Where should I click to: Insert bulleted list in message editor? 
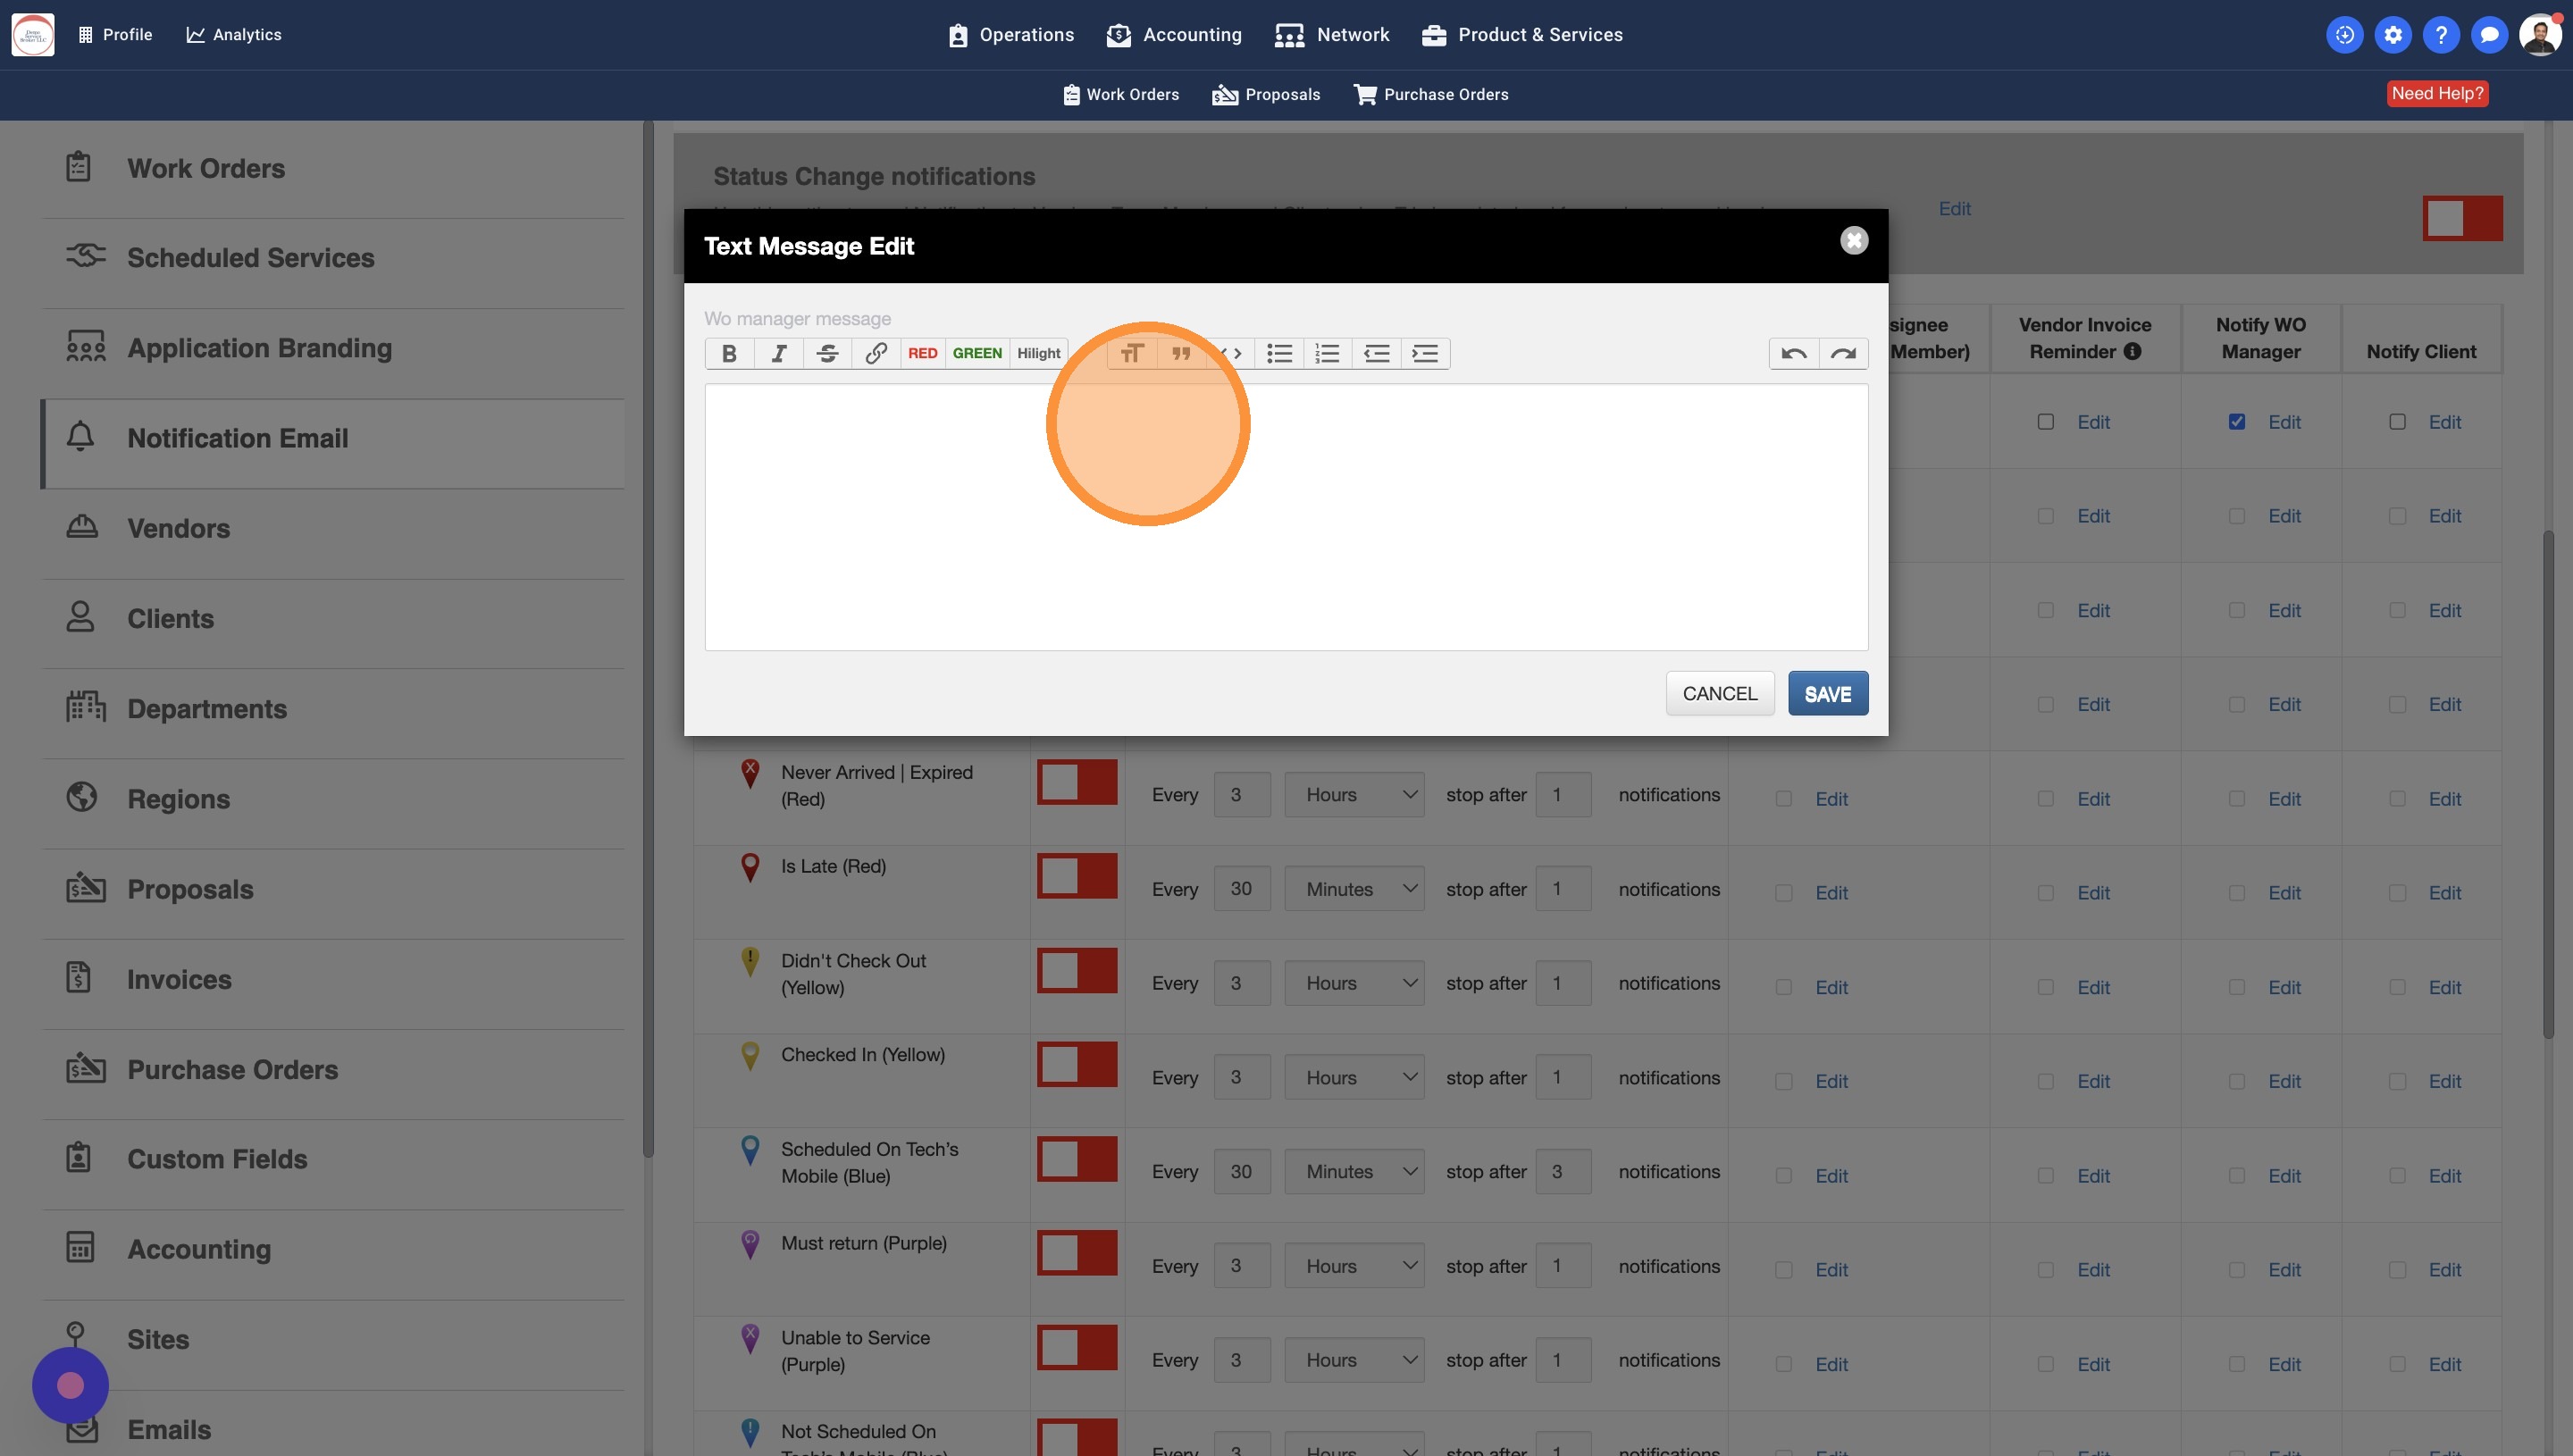point(1279,353)
